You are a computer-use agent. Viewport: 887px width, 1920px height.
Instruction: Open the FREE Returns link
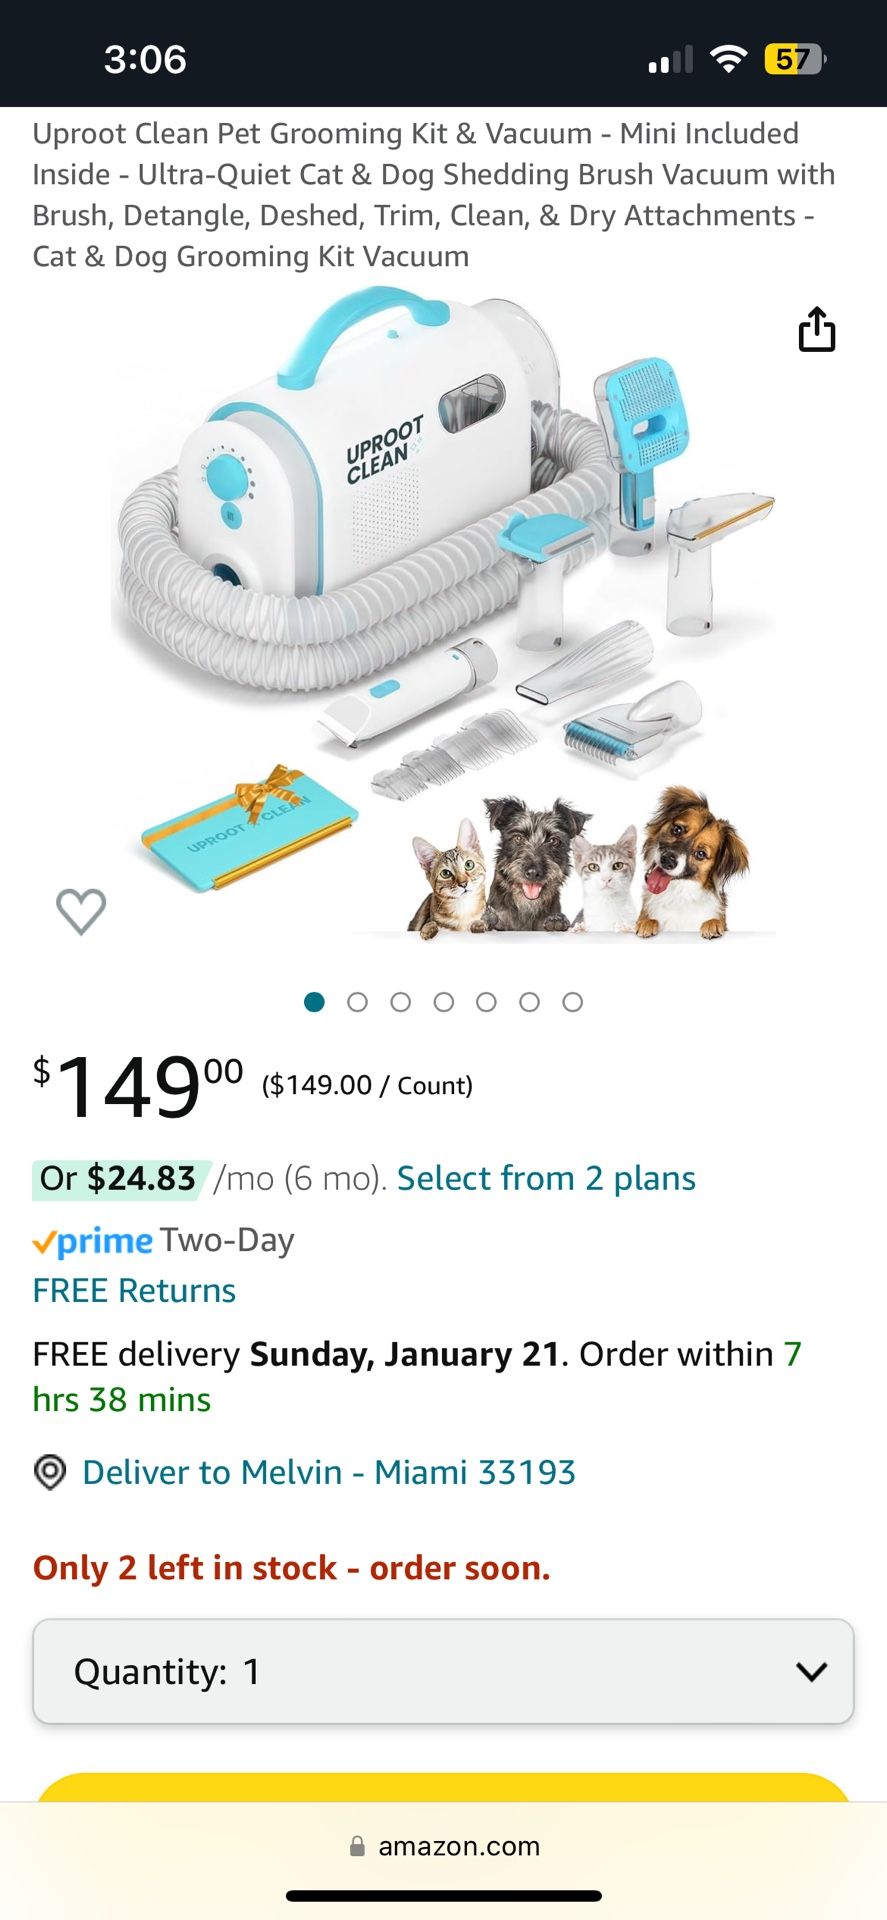point(134,1290)
